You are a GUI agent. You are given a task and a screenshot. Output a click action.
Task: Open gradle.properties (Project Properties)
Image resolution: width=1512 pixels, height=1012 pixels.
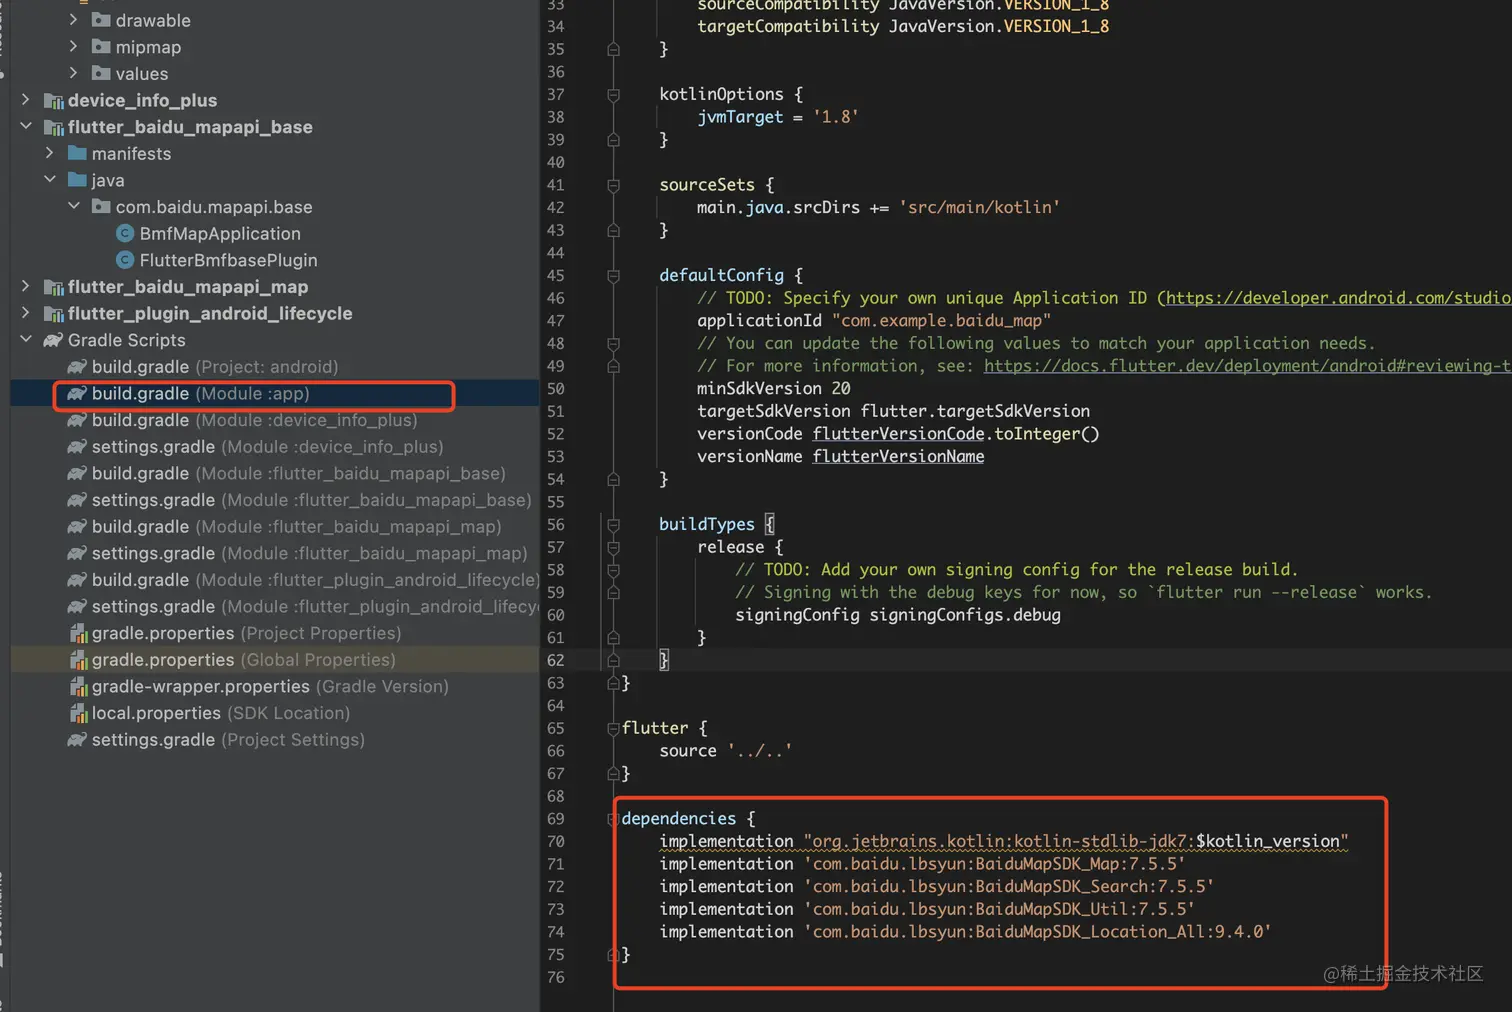tap(247, 633)
